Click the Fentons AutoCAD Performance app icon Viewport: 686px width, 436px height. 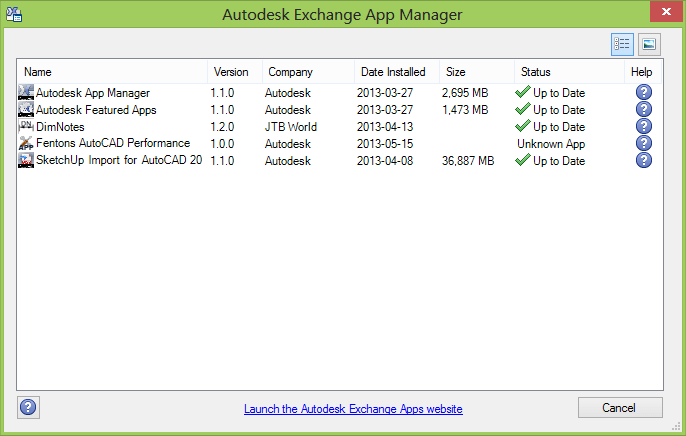click(26, 143)
